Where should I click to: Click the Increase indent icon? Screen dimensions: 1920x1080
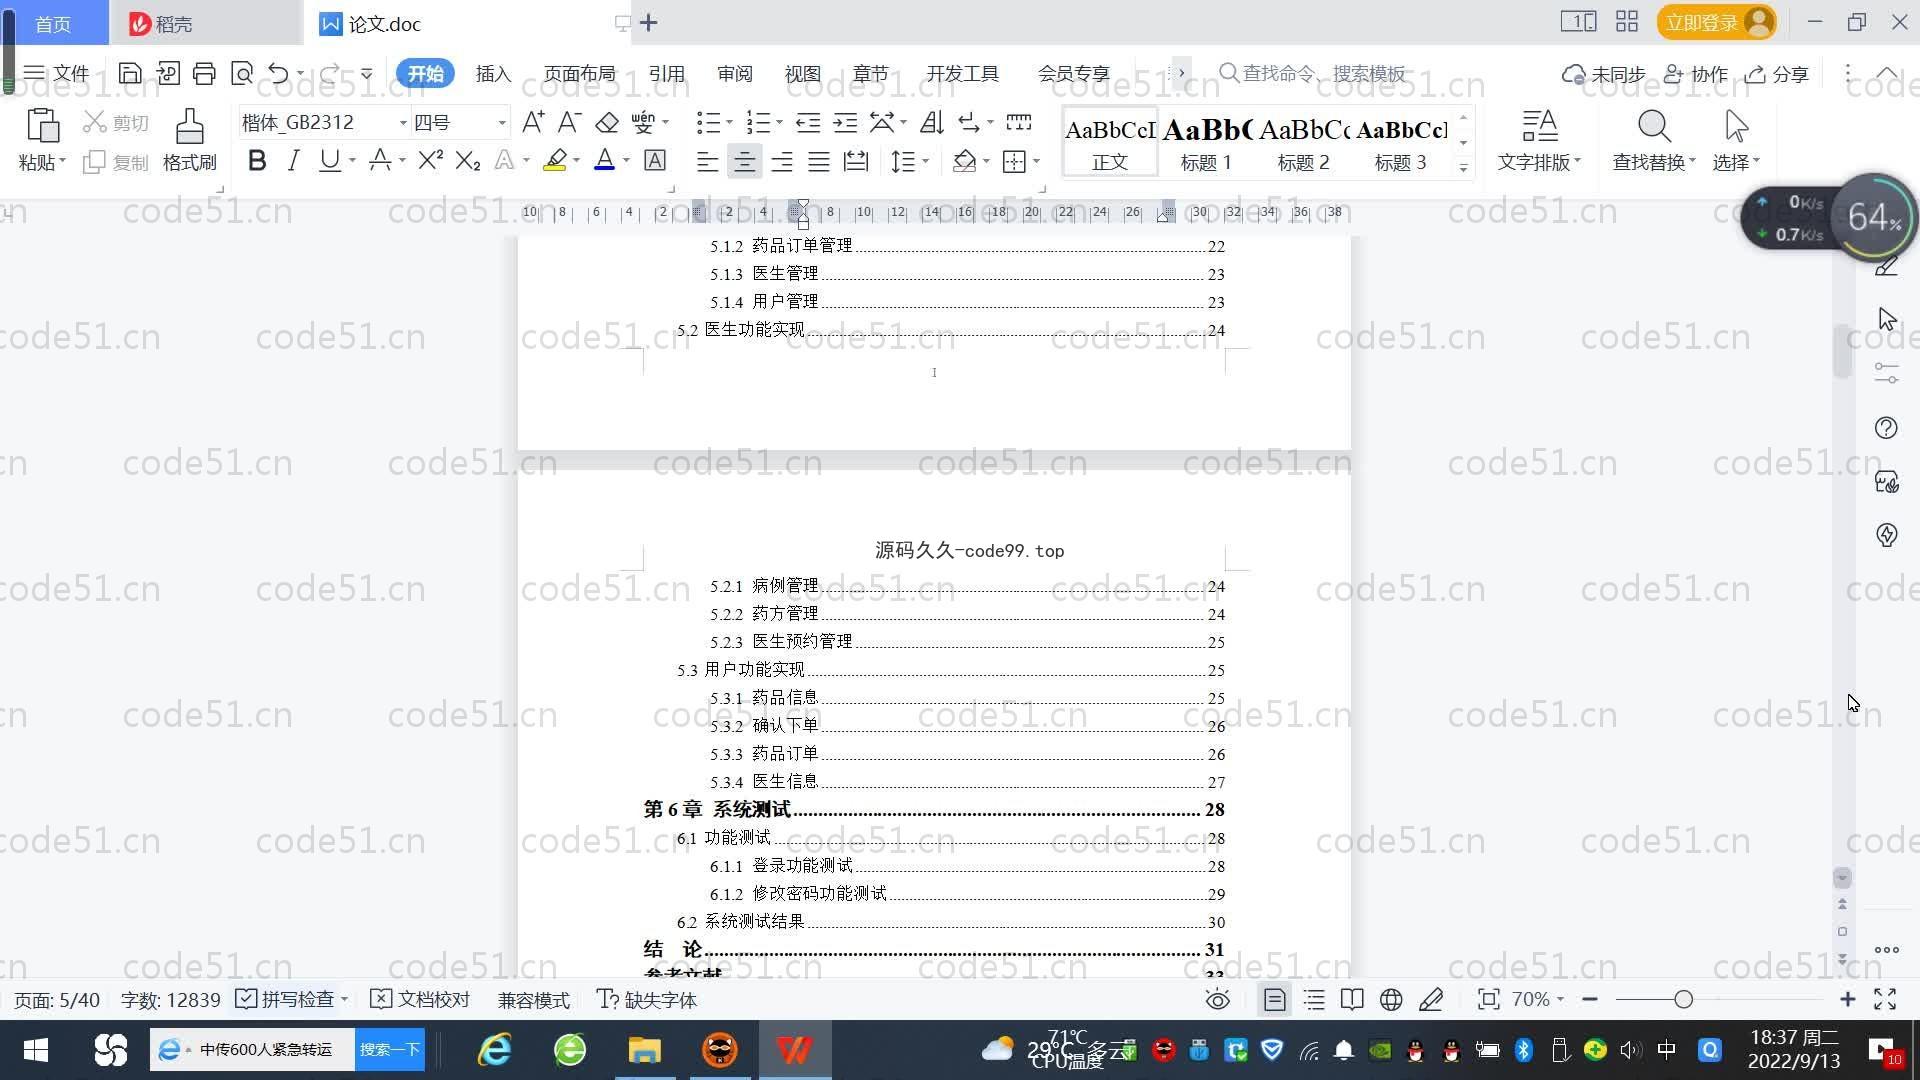pyautogui.click(x=845, y=122)
